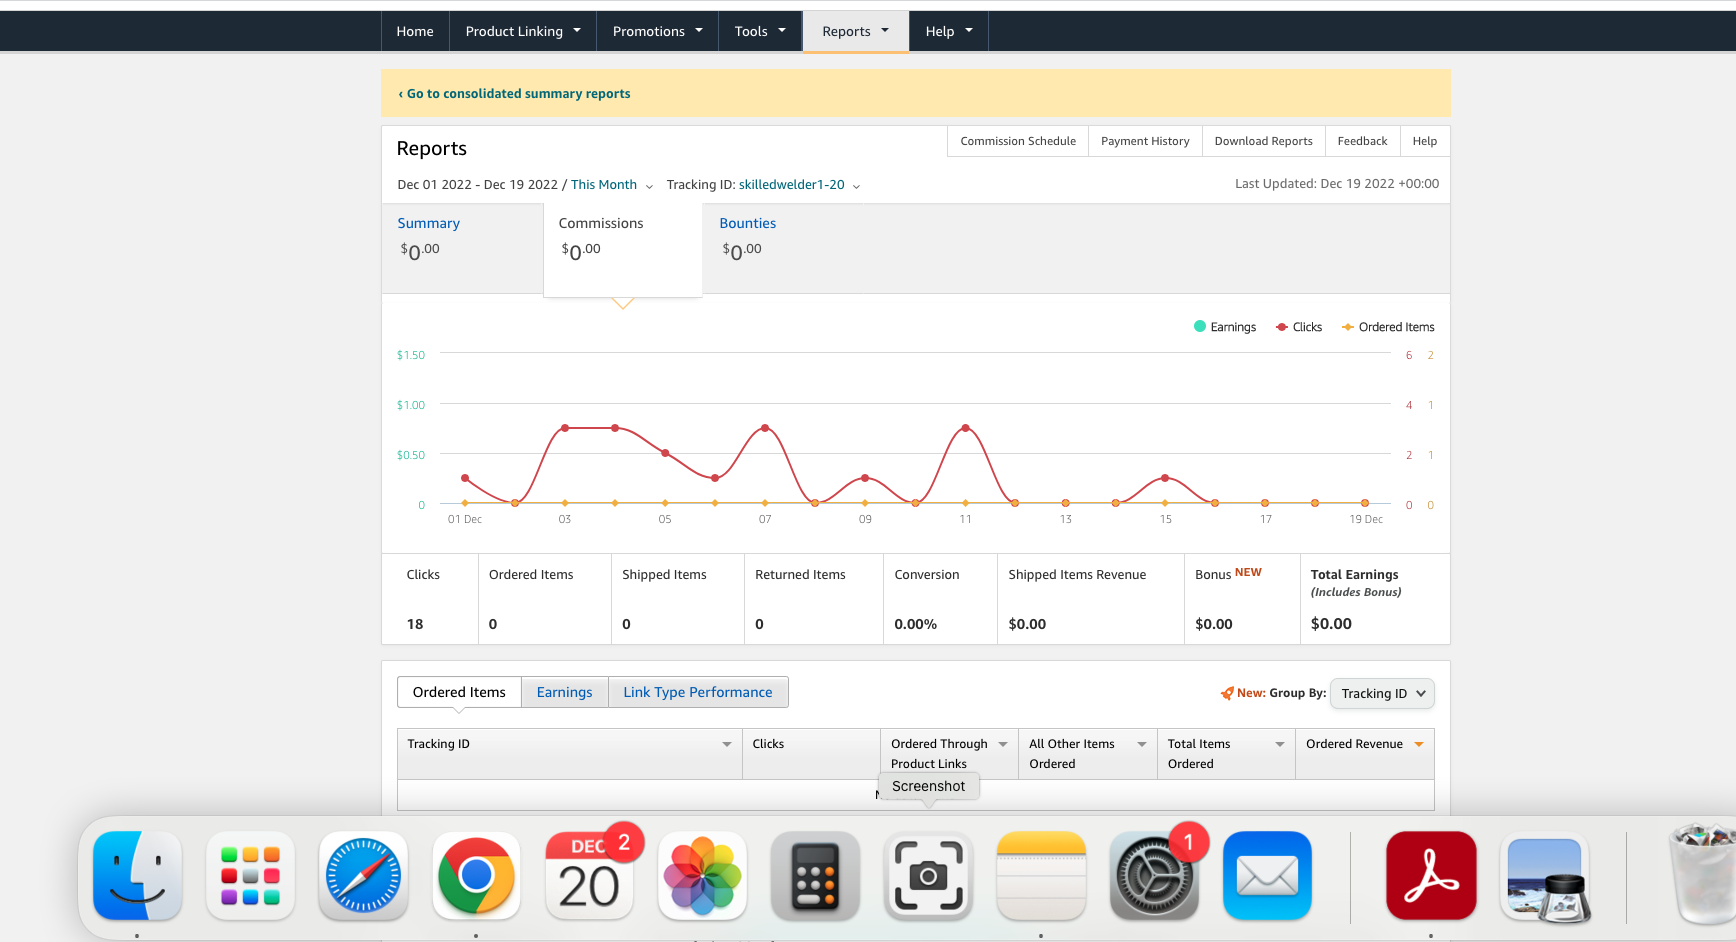Select the Commissions earnings tab
Screen dimensions: 1736x942
tap(623, 250)
